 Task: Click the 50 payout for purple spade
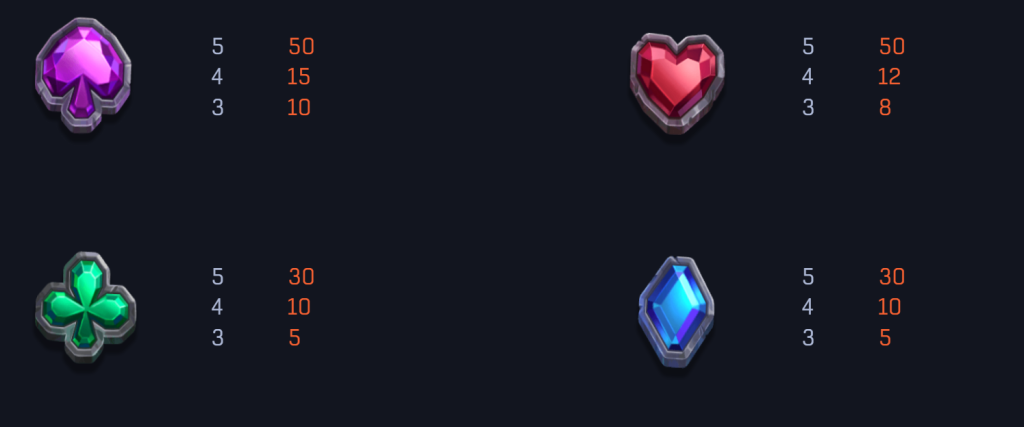[x=301, y=46]
